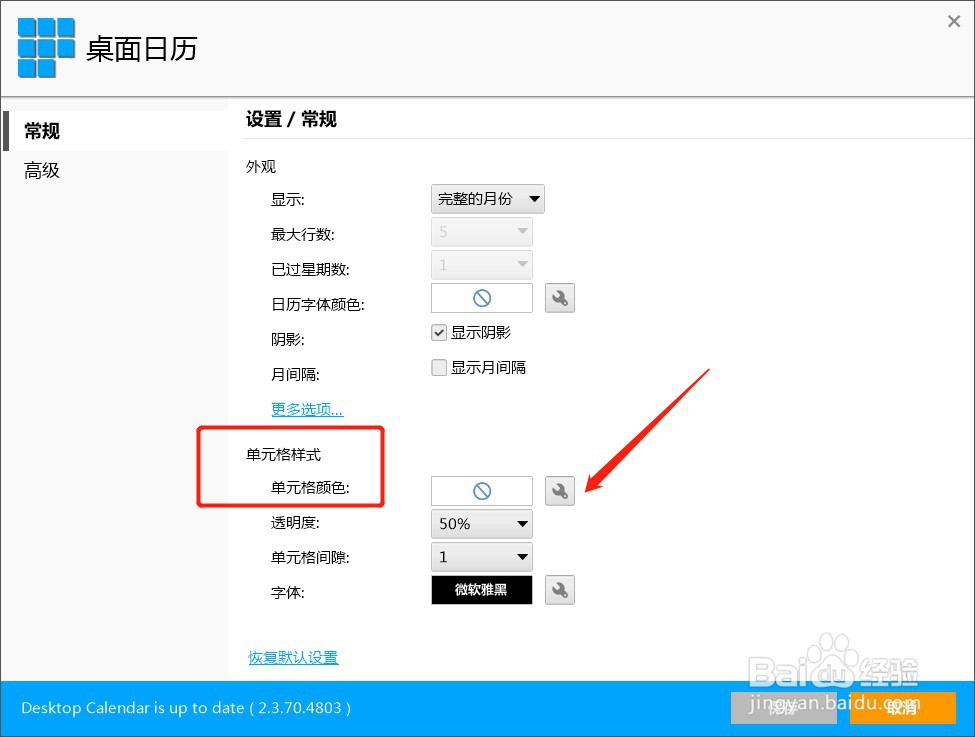The width and height of the screenshot is (975, 737).
Task: Click the 恢复默认设置 link
Action: coord(292,657)
